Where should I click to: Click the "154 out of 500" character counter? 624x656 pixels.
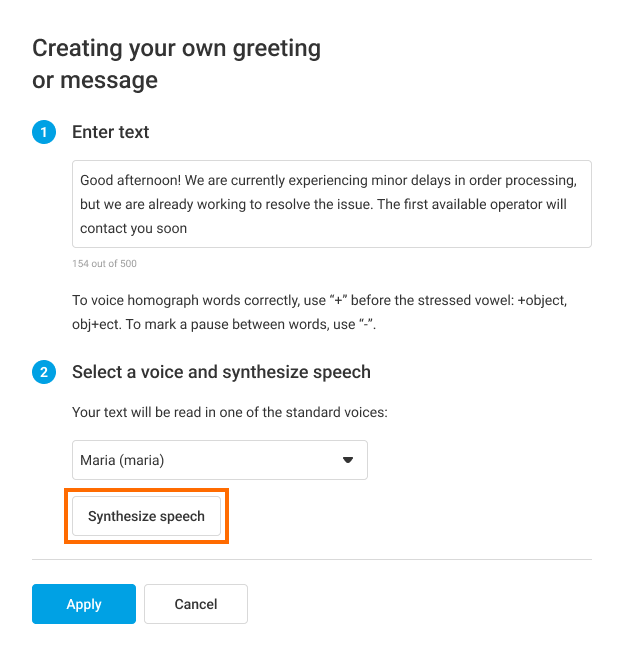tap(104, 264)
